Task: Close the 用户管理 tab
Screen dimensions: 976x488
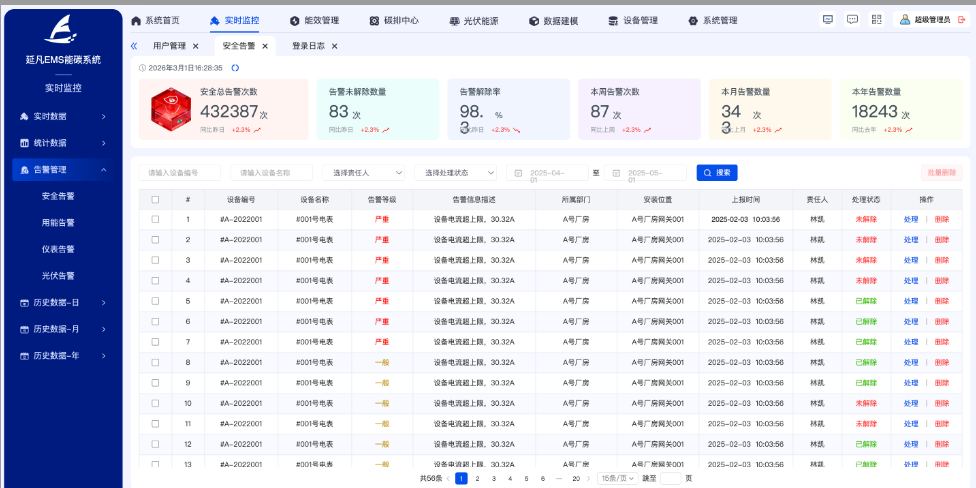Action: point(195,46)
